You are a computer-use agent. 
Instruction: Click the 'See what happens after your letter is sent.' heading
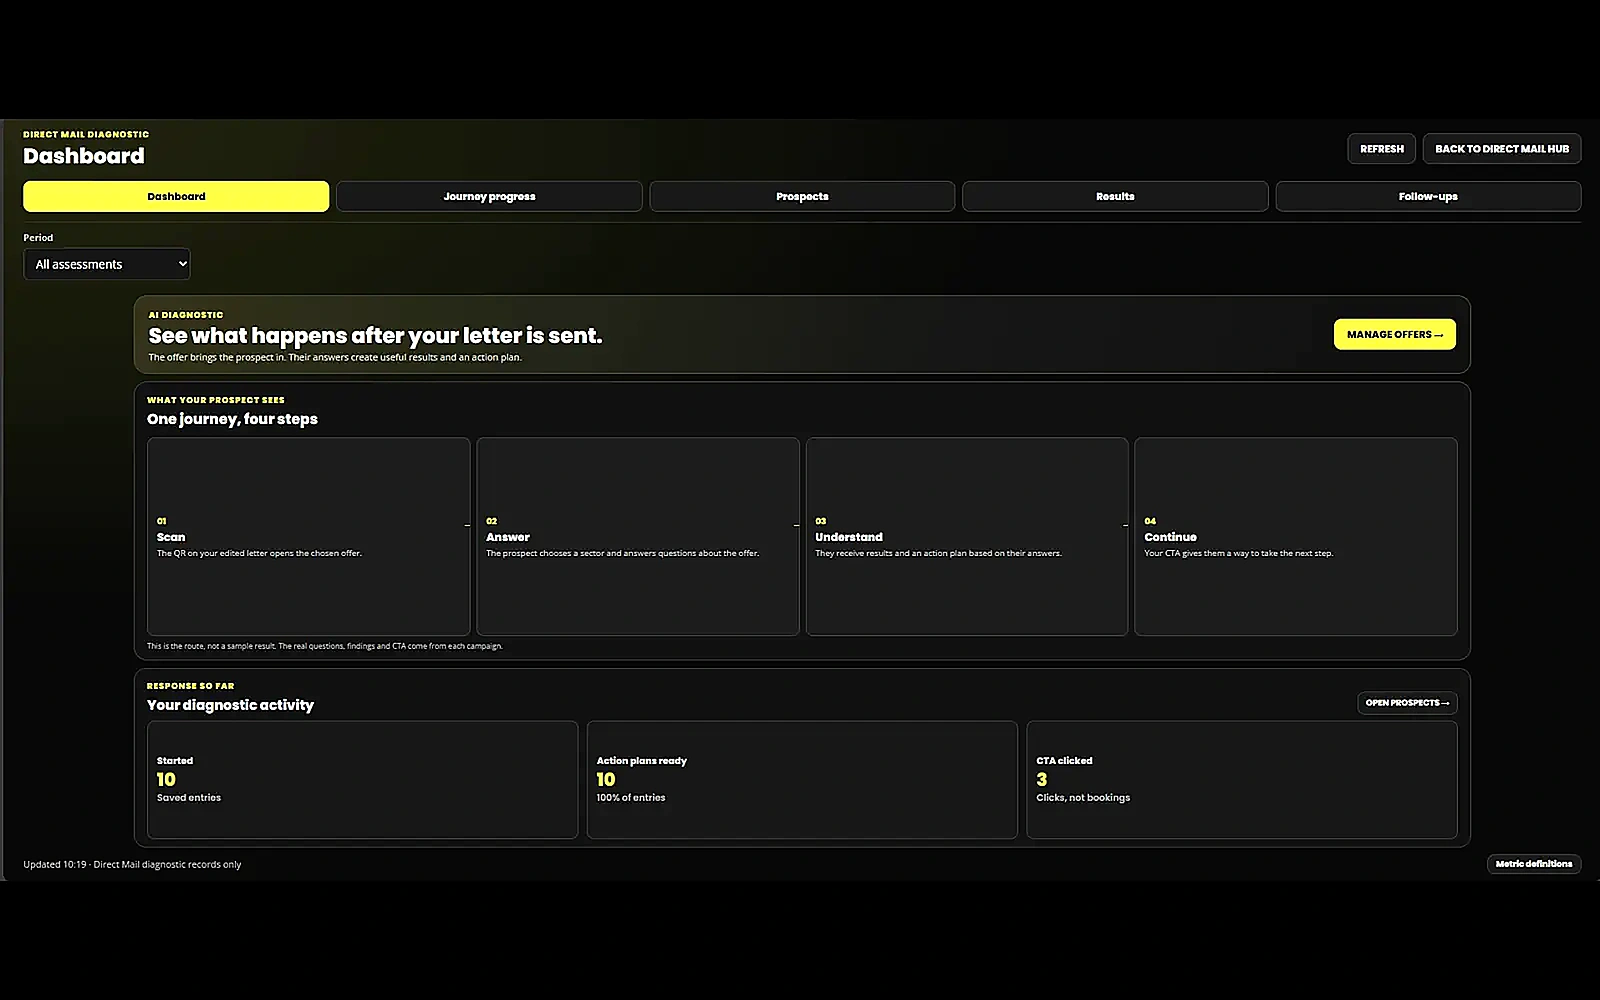tap(375, 336)
